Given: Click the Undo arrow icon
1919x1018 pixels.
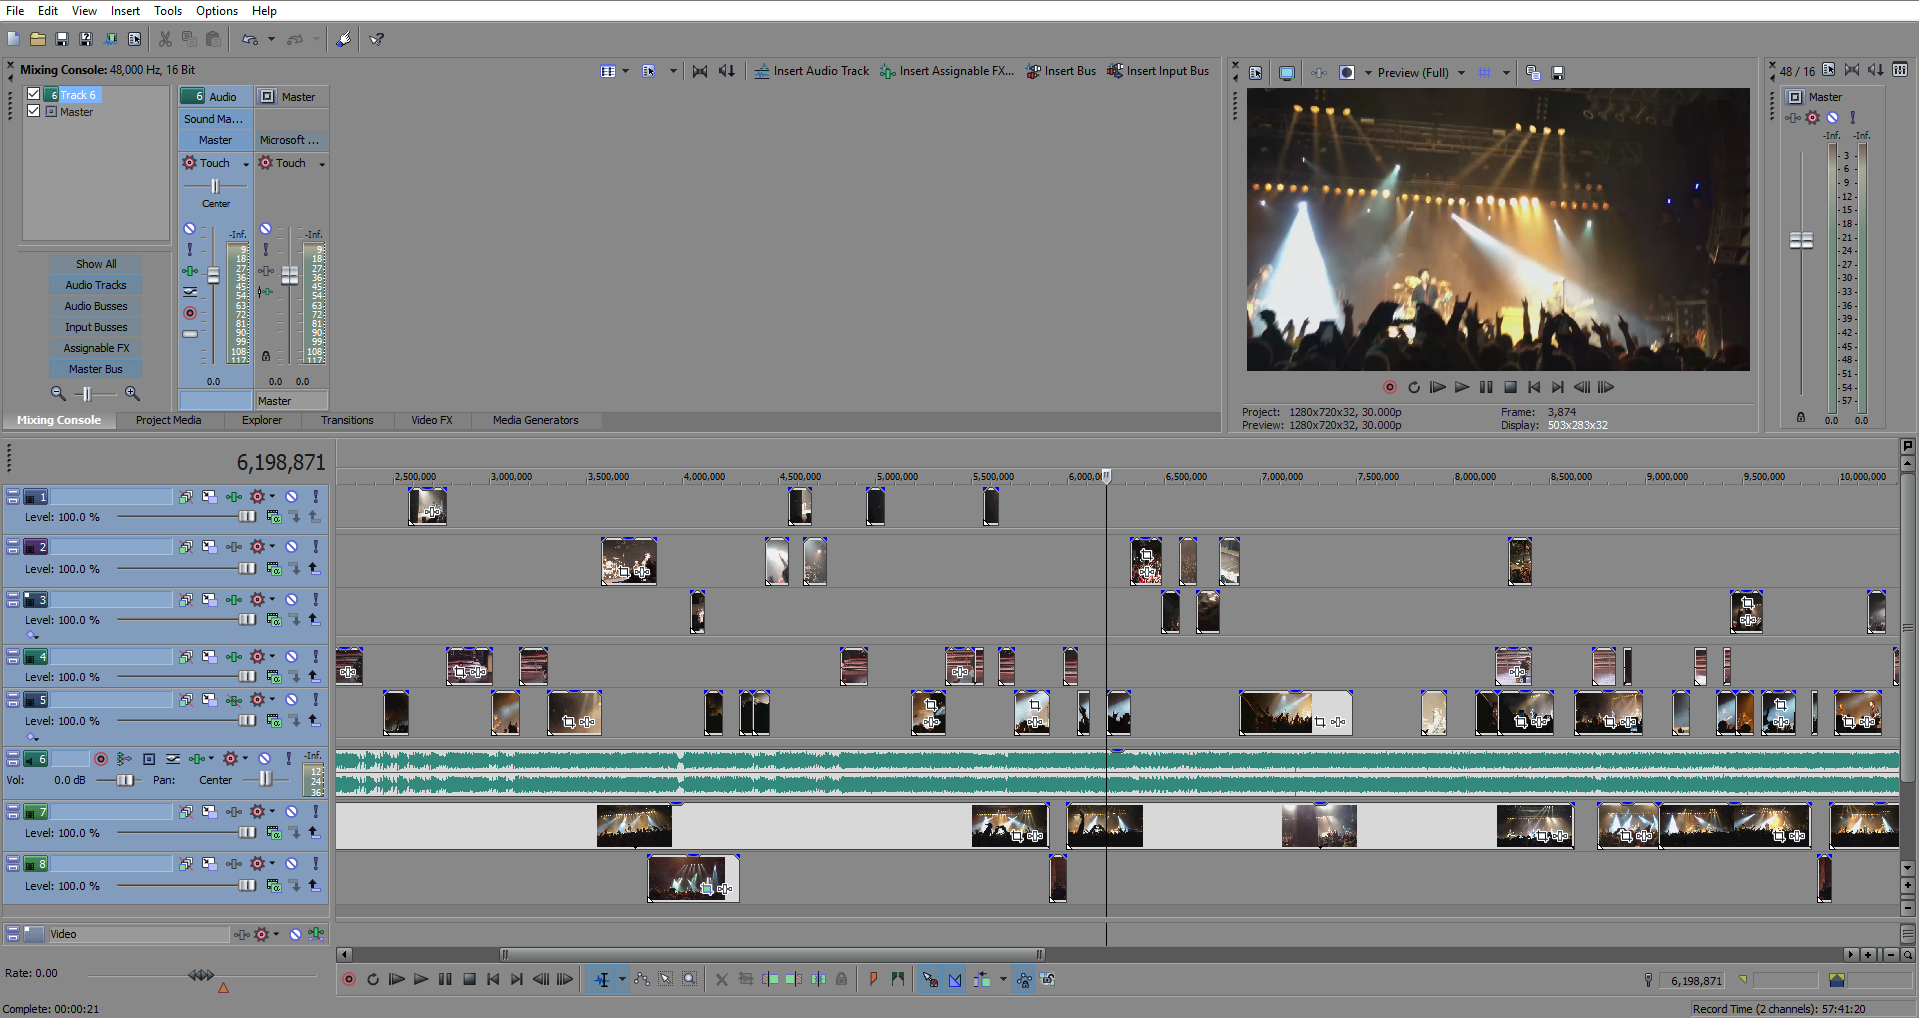Looking at the screenshot, I should [250, 39].
